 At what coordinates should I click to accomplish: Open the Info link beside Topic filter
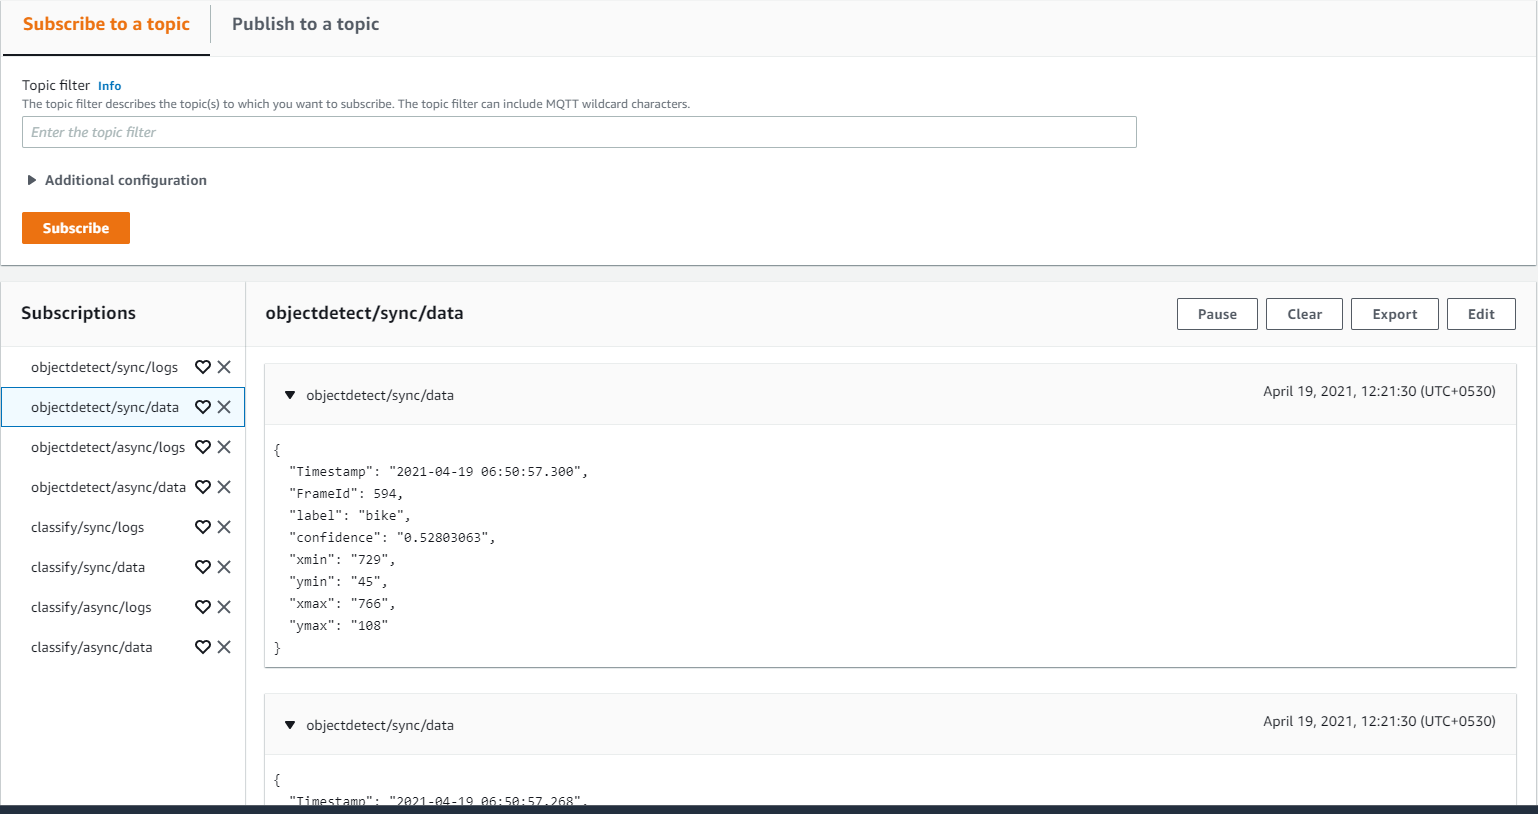pos(110,86)
